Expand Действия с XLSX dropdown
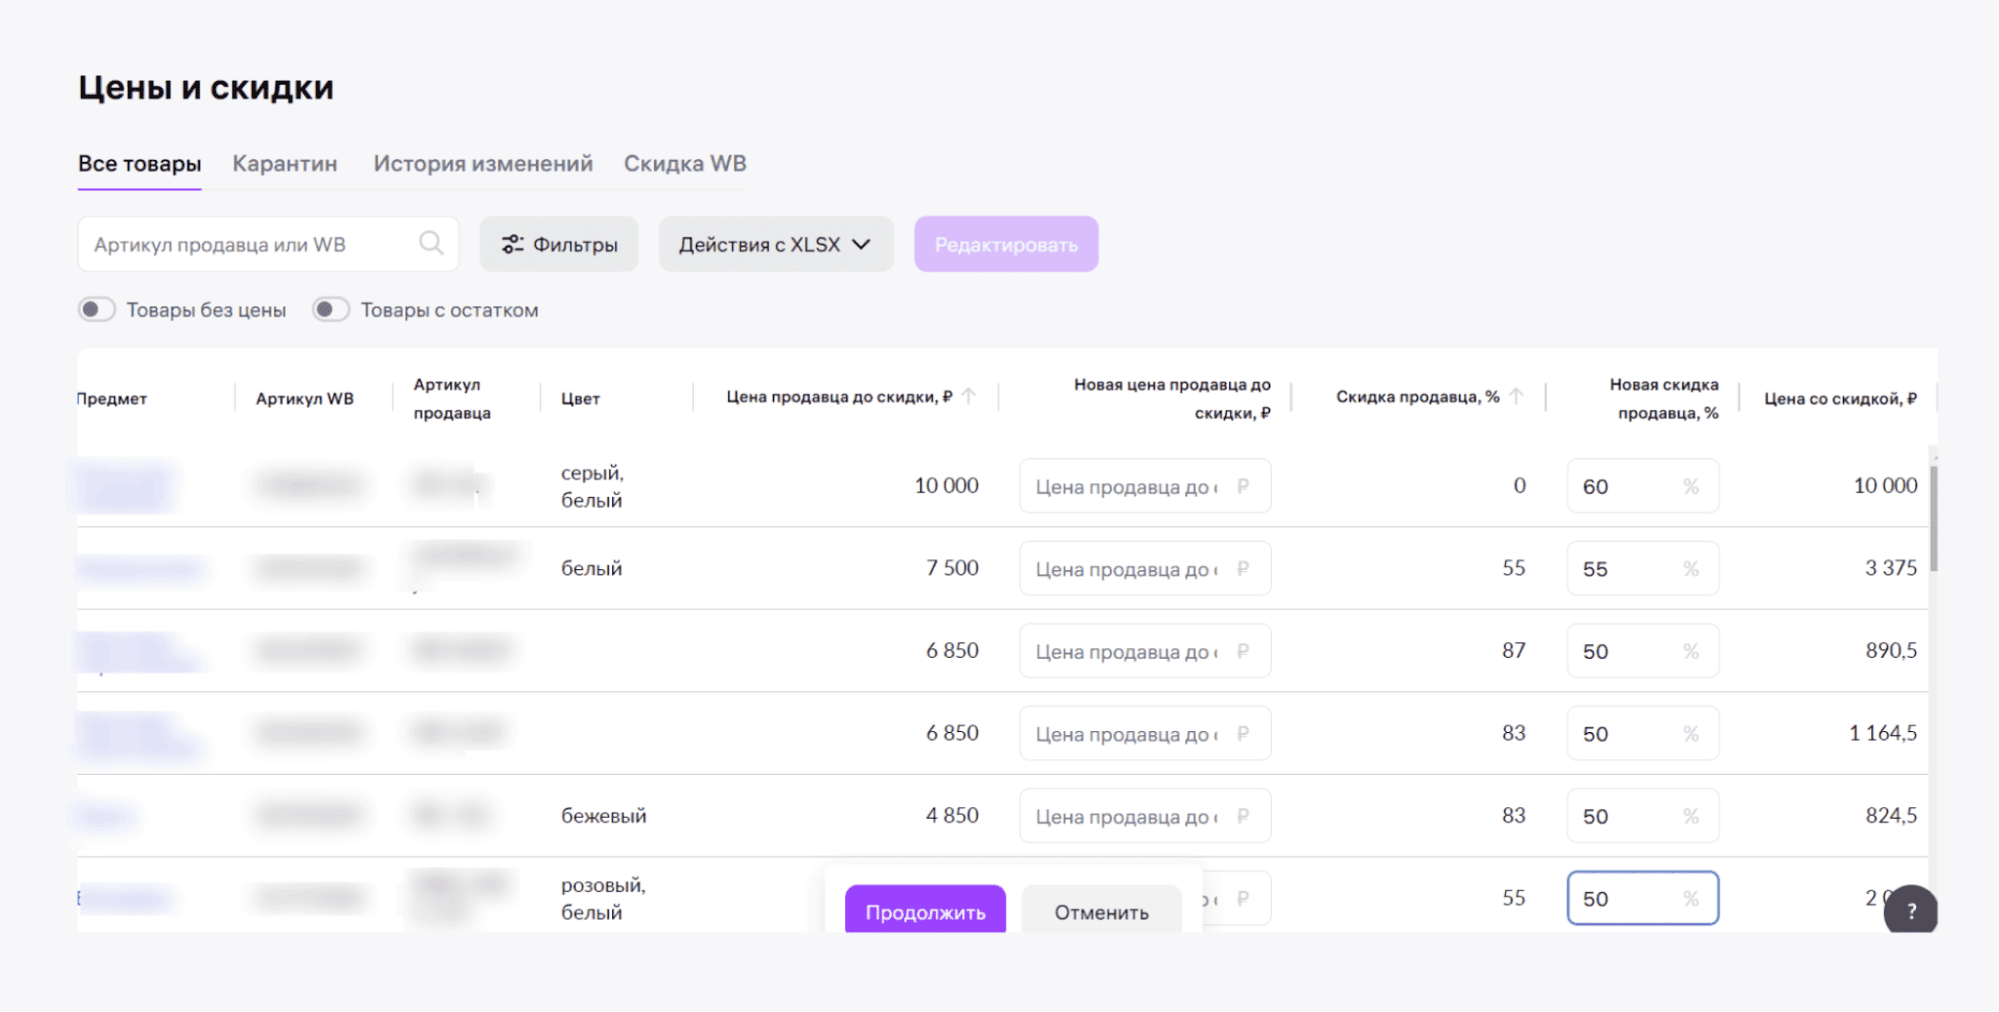Screen dimensions: 1999x1012 pos(776,244)
